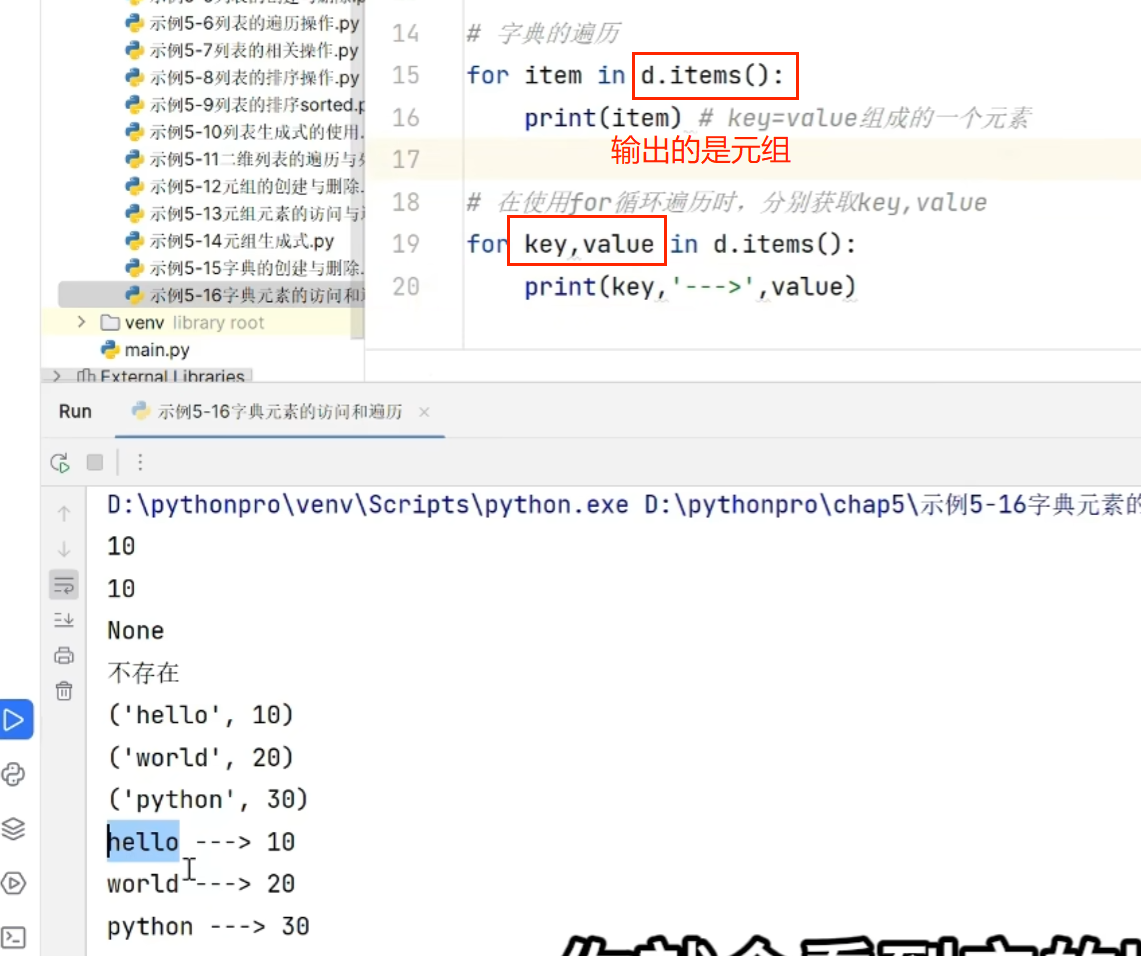
Task: Click the None output line
Action: click(x=135, y=631)
